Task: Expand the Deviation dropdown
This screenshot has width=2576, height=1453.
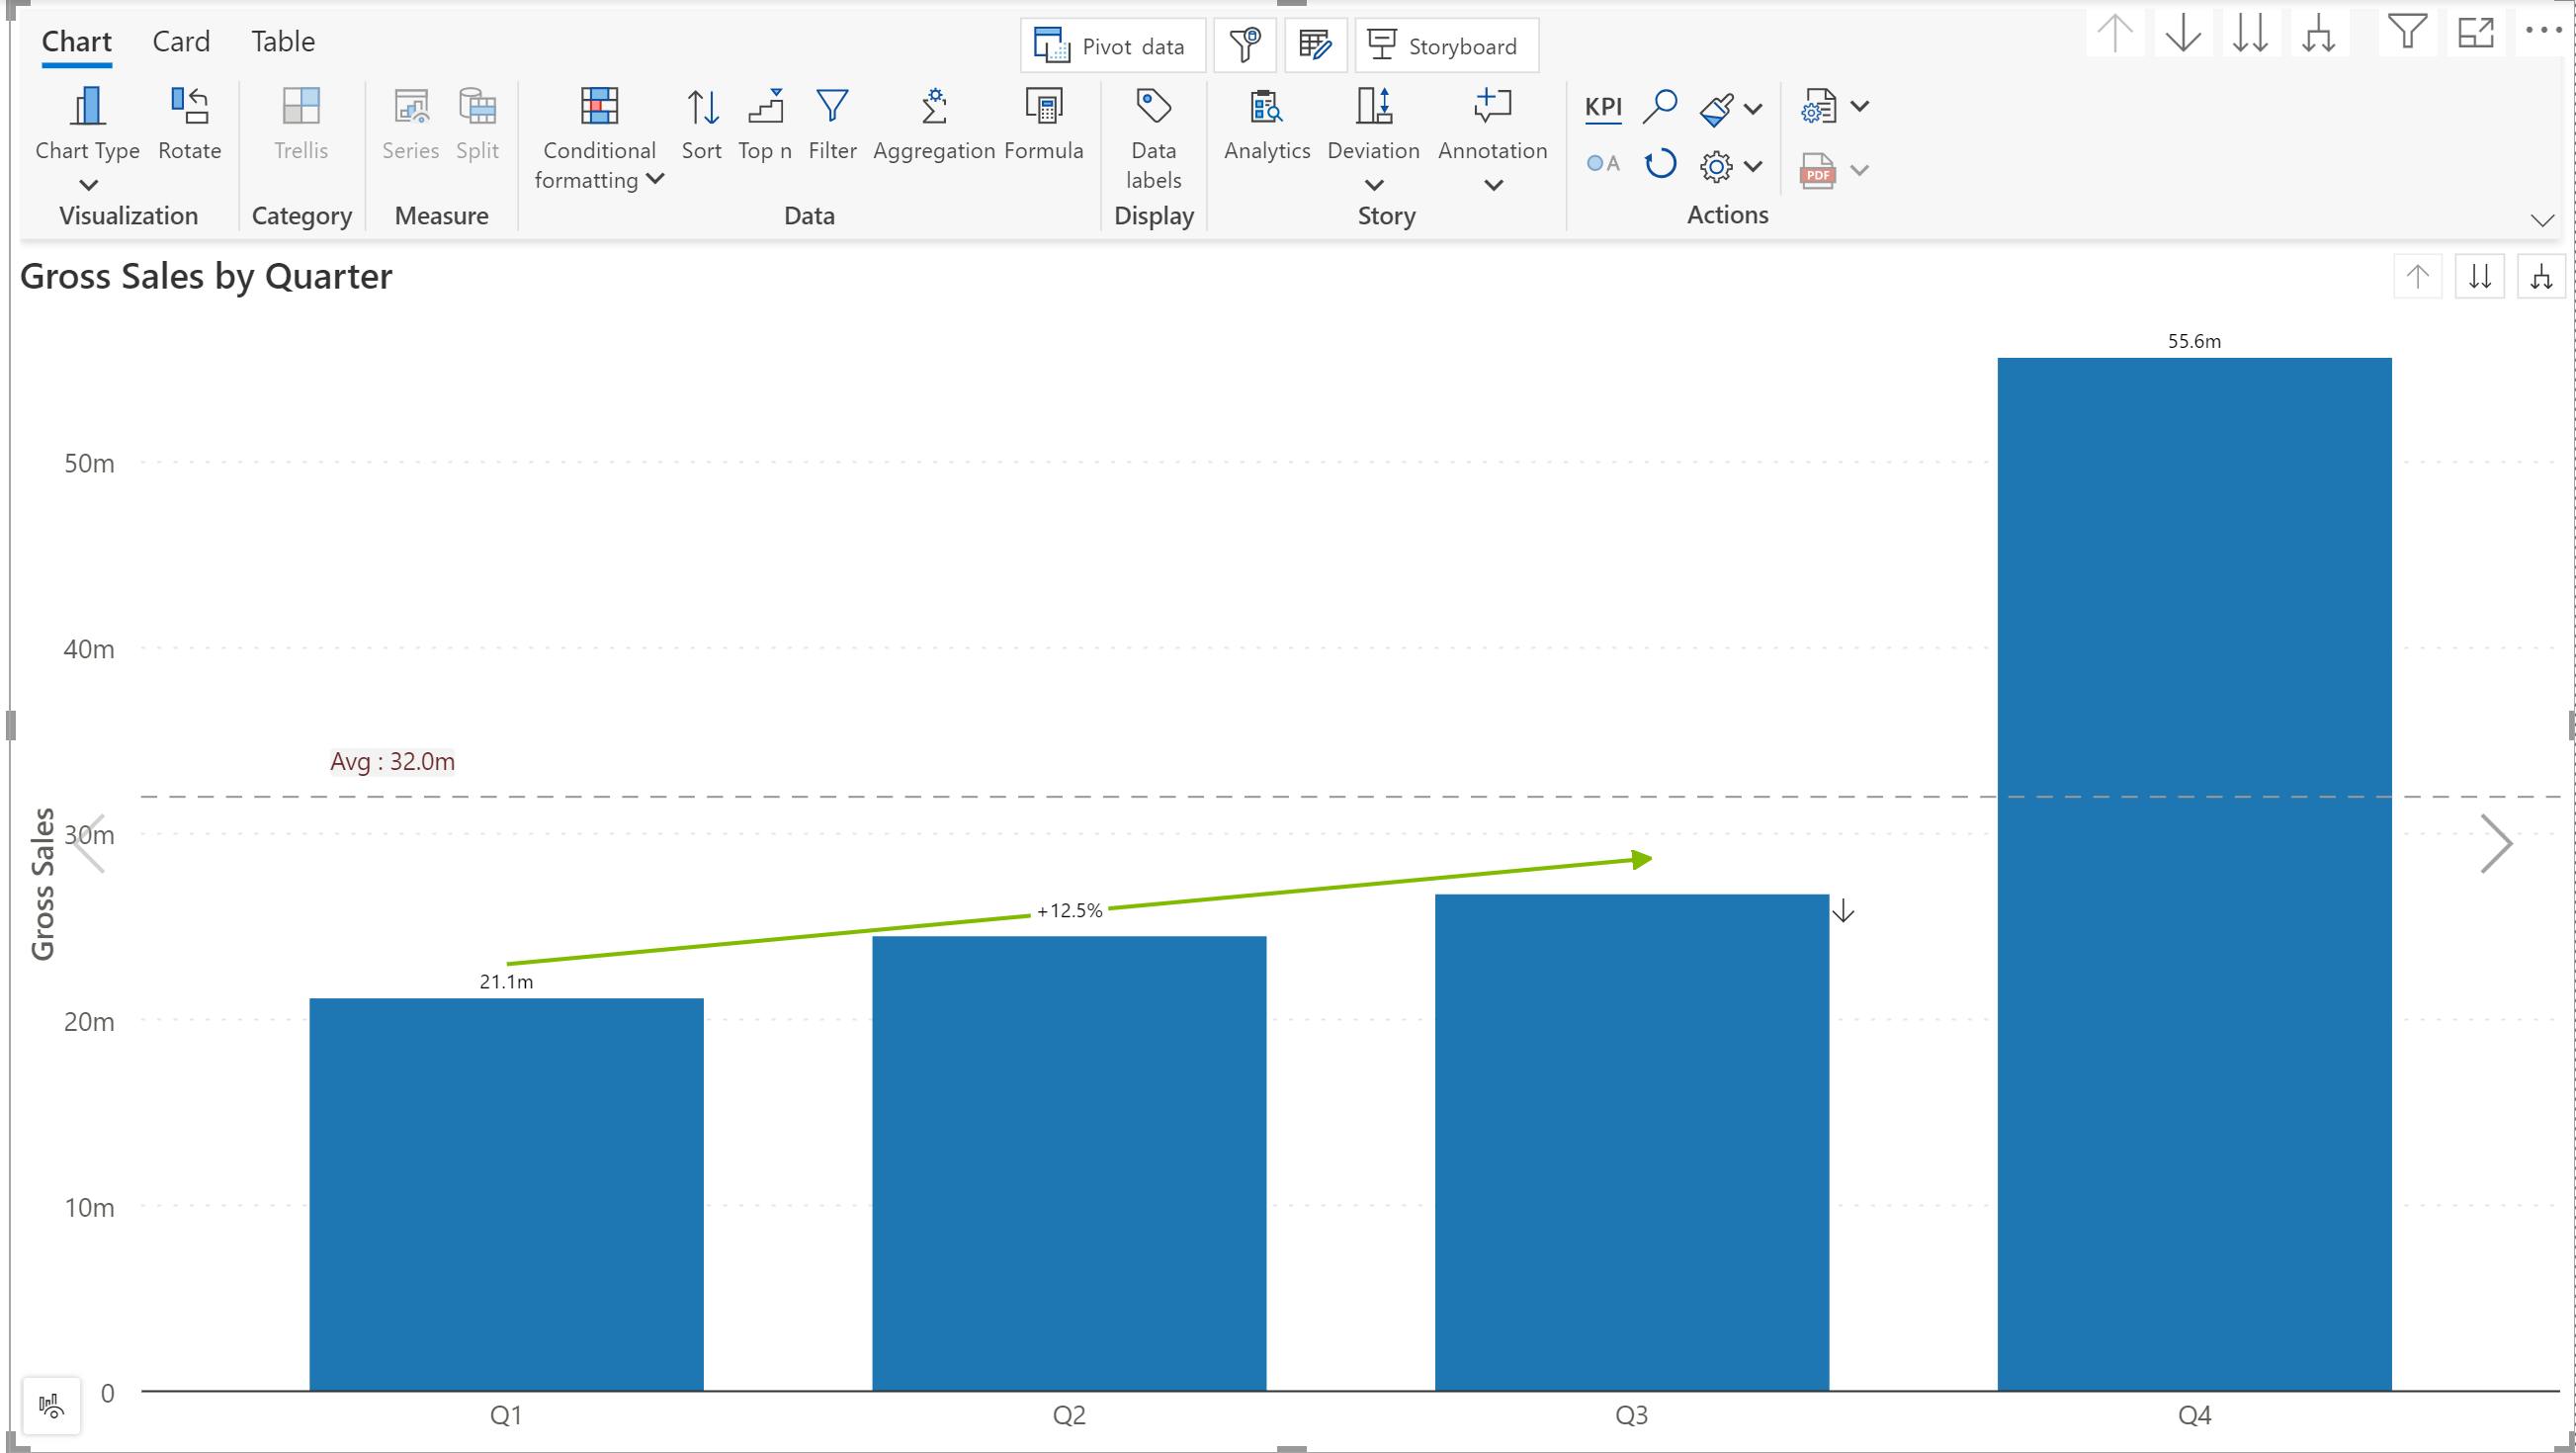Action: 1373,185
